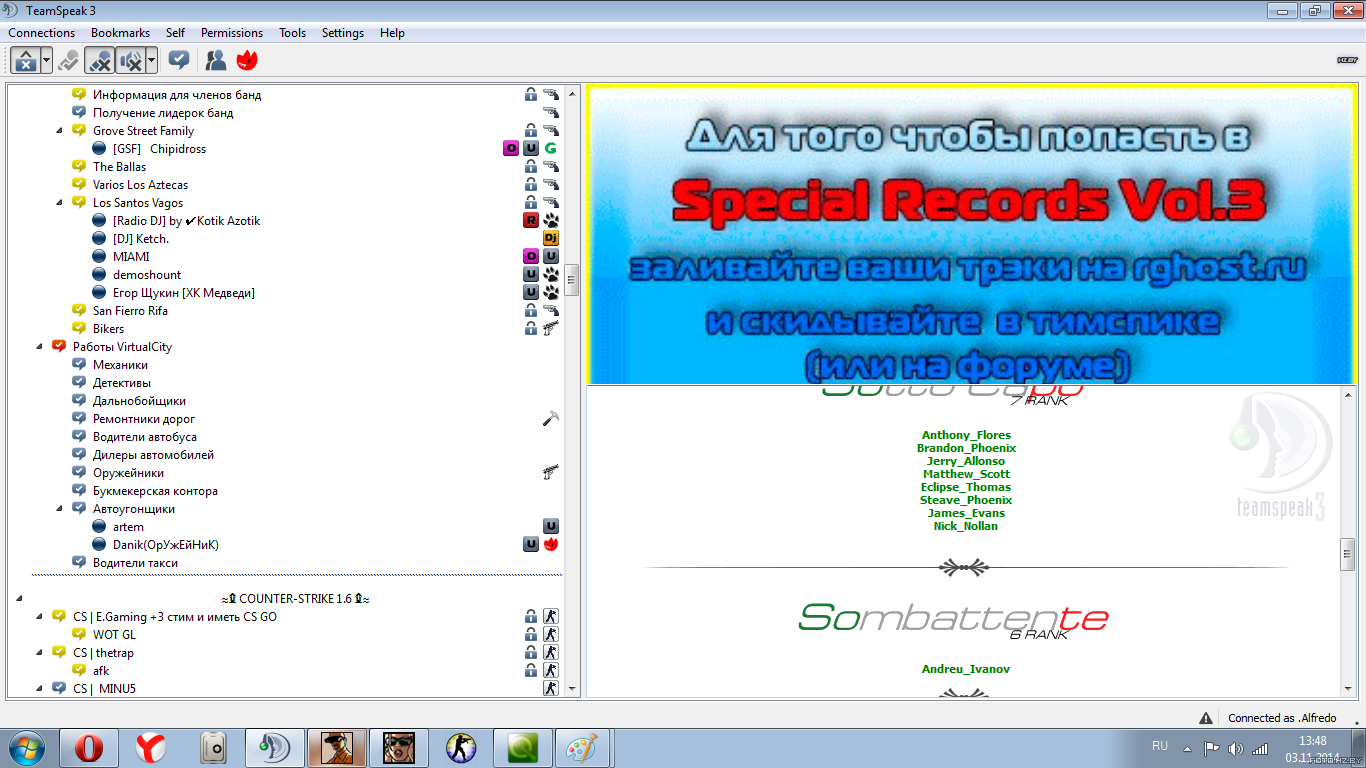Toggle the Away status toolbar button
This screenshot has width=1366, height=768.
click(x=26, y=61)
